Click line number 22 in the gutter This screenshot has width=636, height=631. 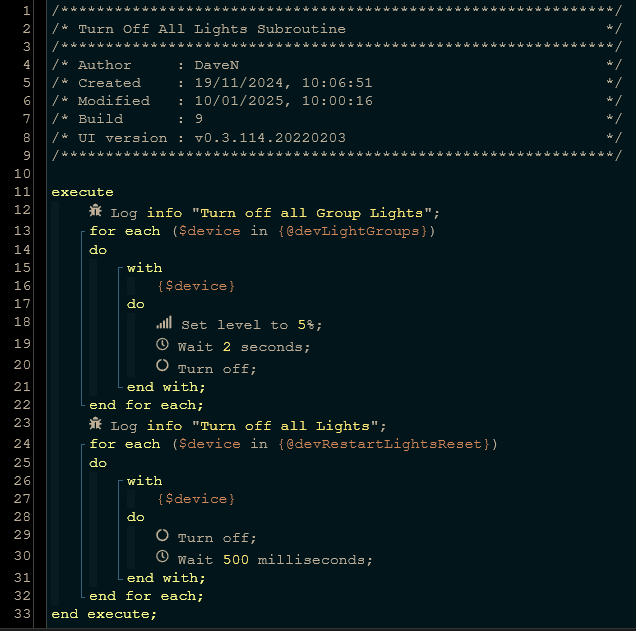(22, 405)
